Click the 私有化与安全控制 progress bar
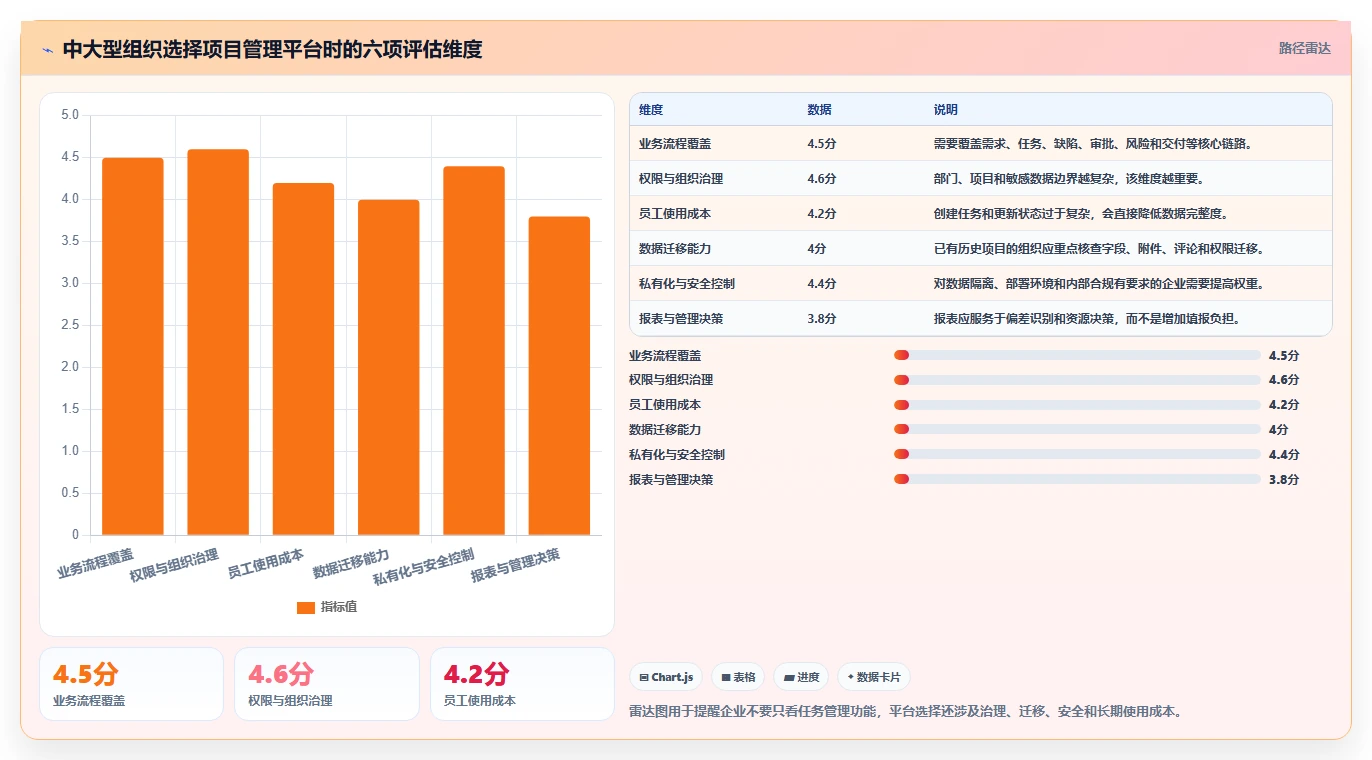The image size is (1372, 760). [1077, 454]
